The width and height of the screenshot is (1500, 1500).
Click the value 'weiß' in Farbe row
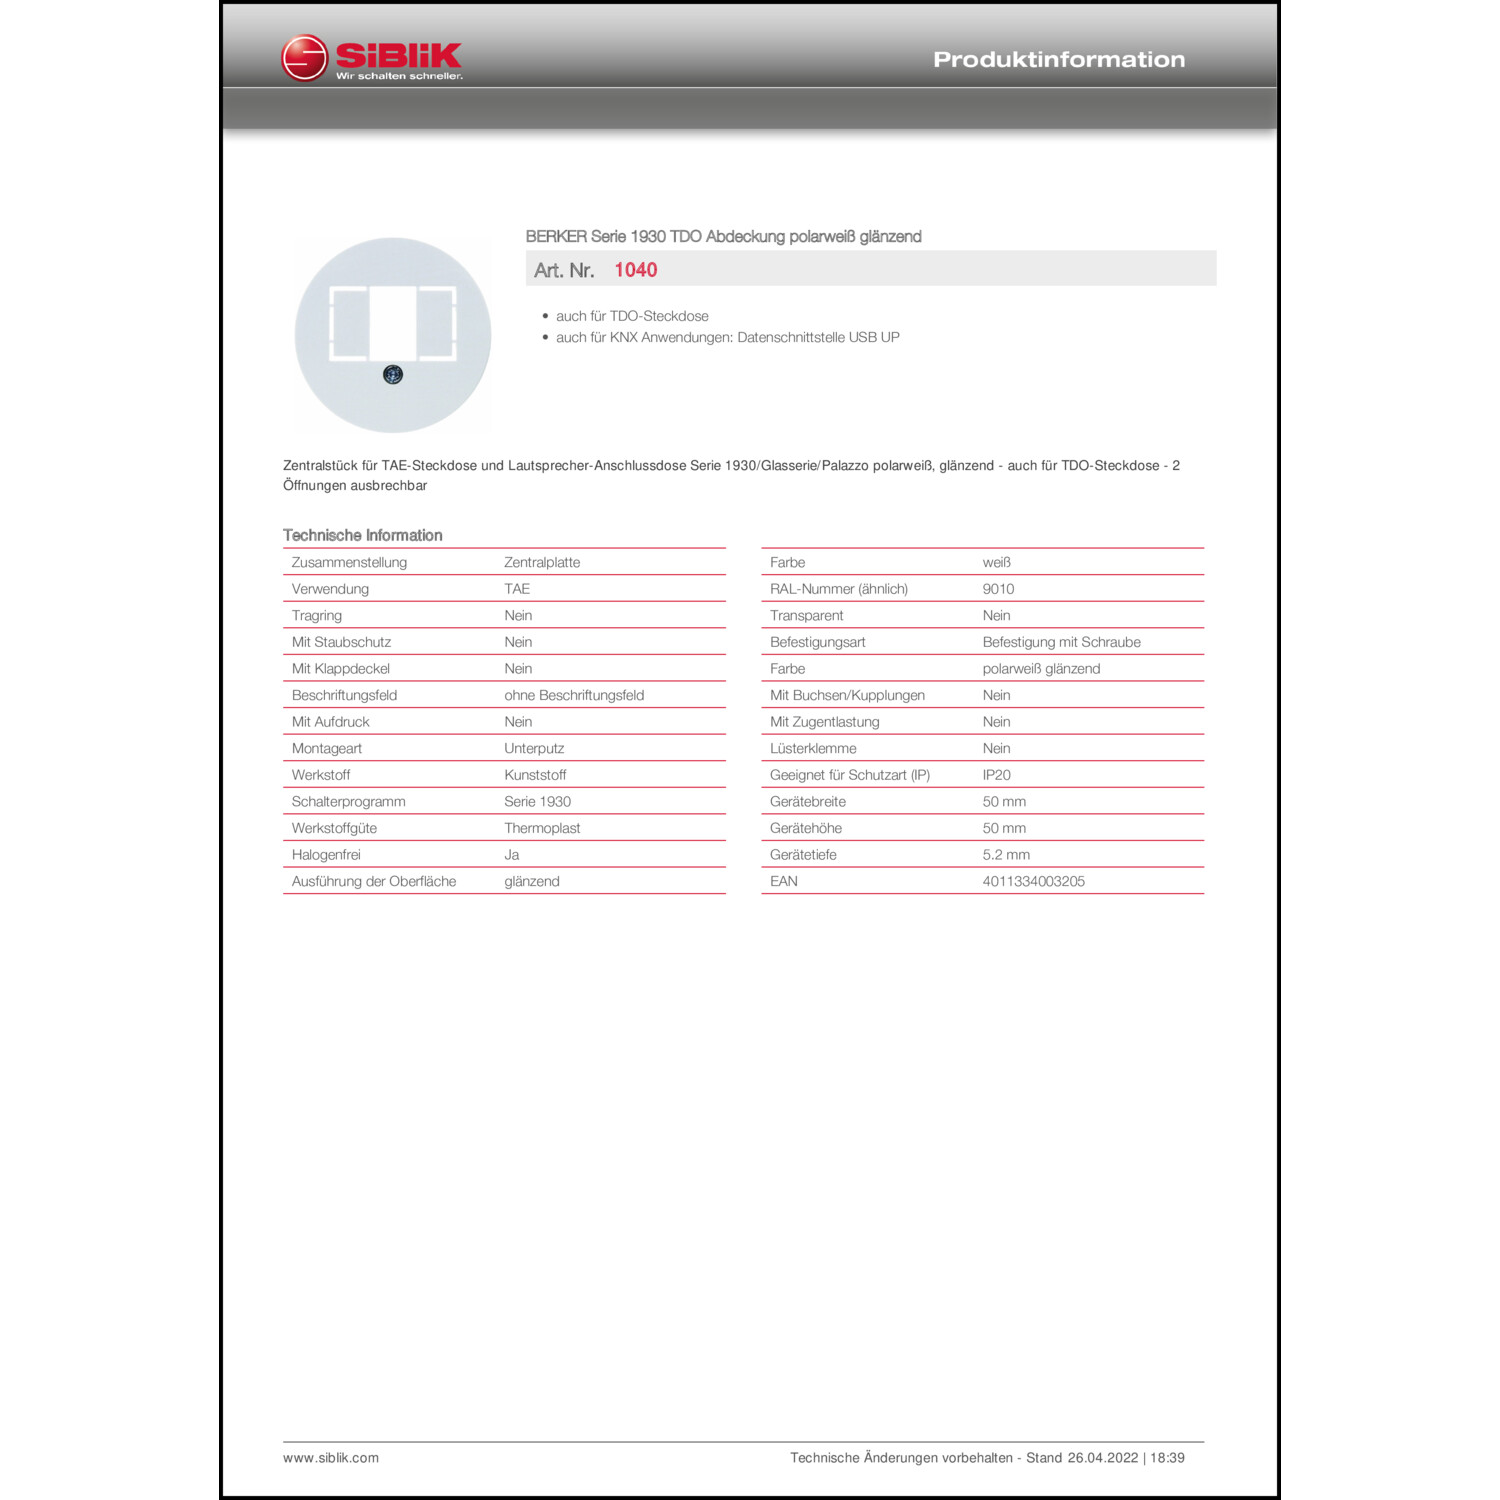[x=996, y=562]
